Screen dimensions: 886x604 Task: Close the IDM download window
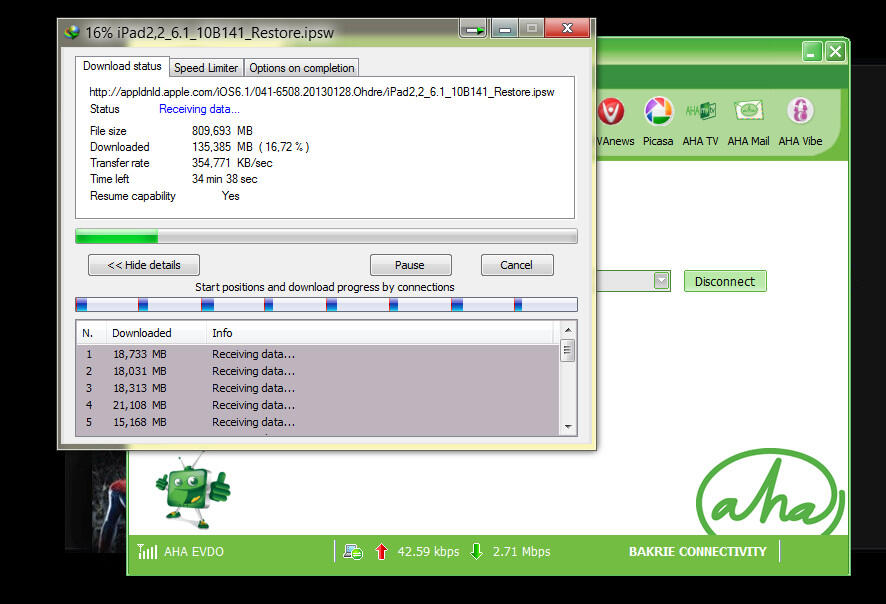(567, 28)
